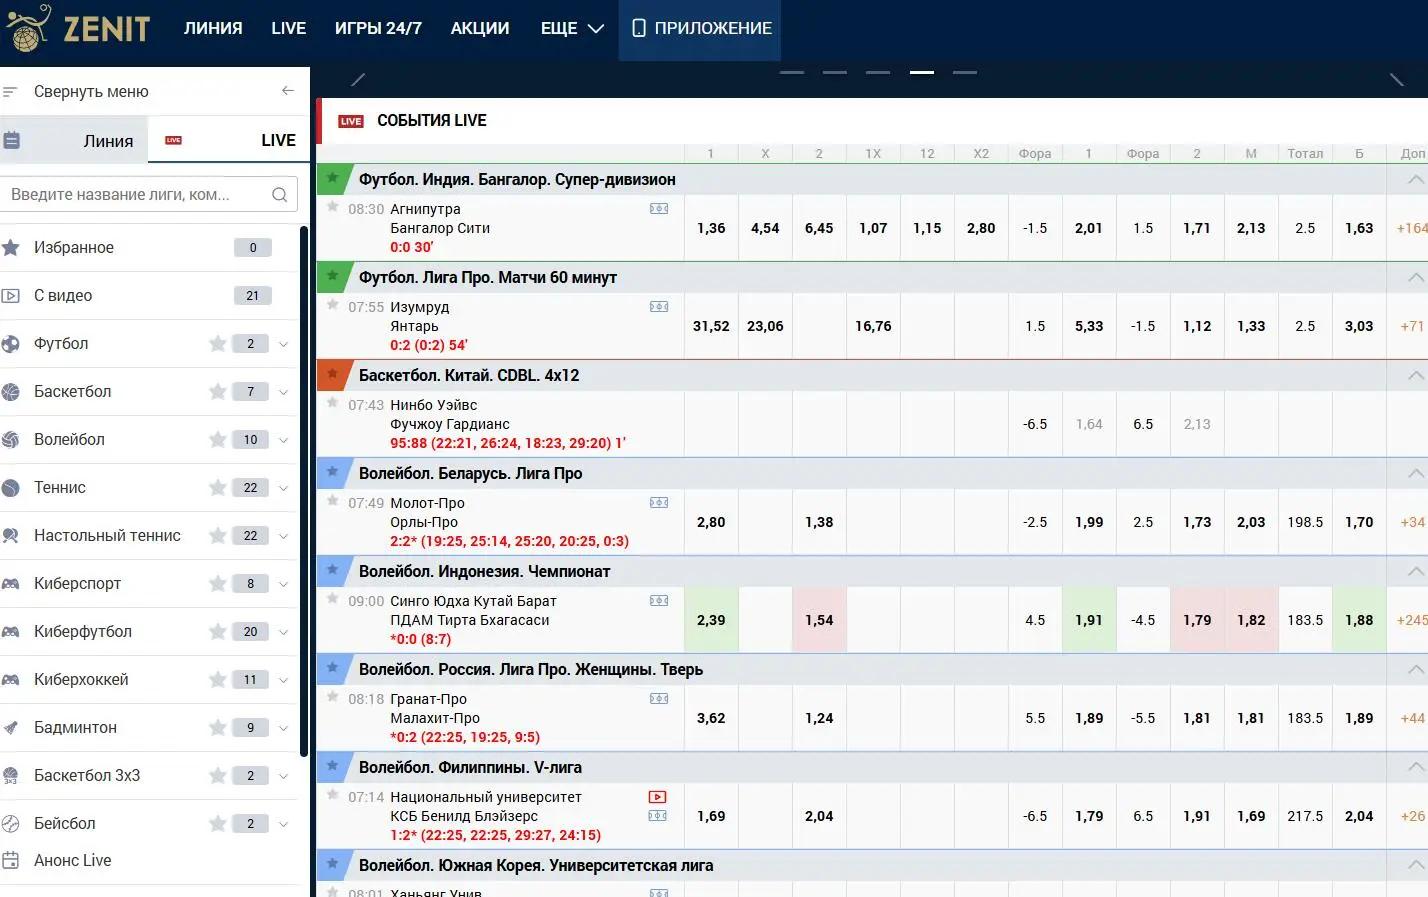Add Теннис to favorites via star

click(x=217, y=488)
